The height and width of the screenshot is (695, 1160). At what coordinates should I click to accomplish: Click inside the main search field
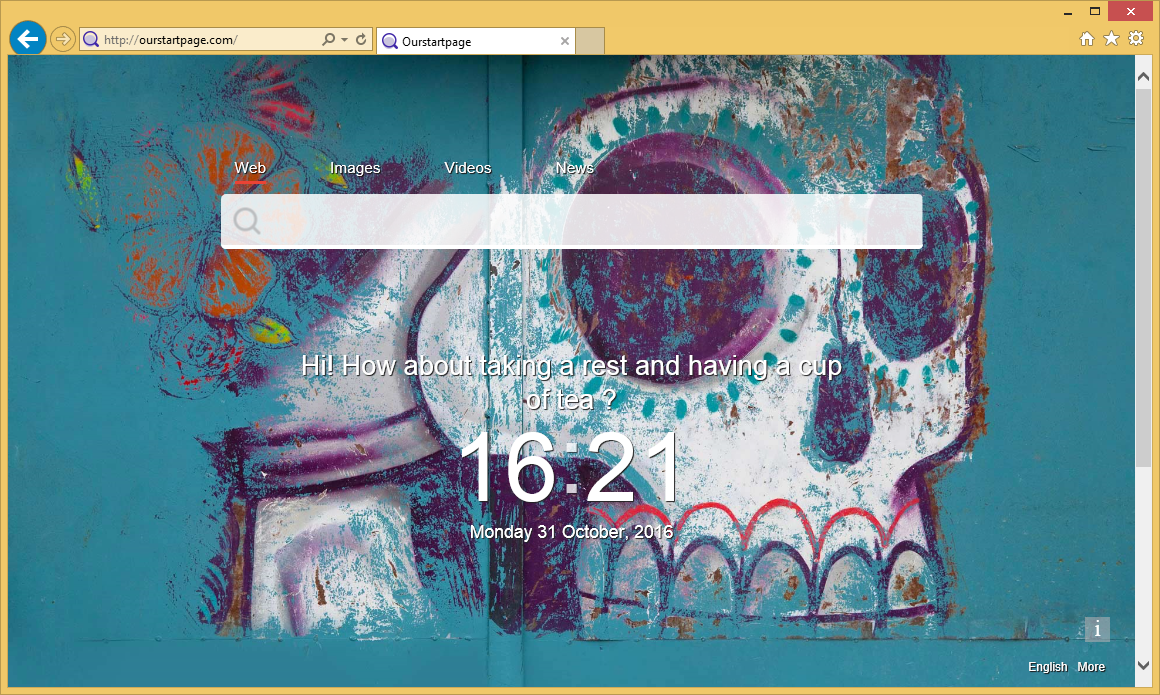point(572,220)
